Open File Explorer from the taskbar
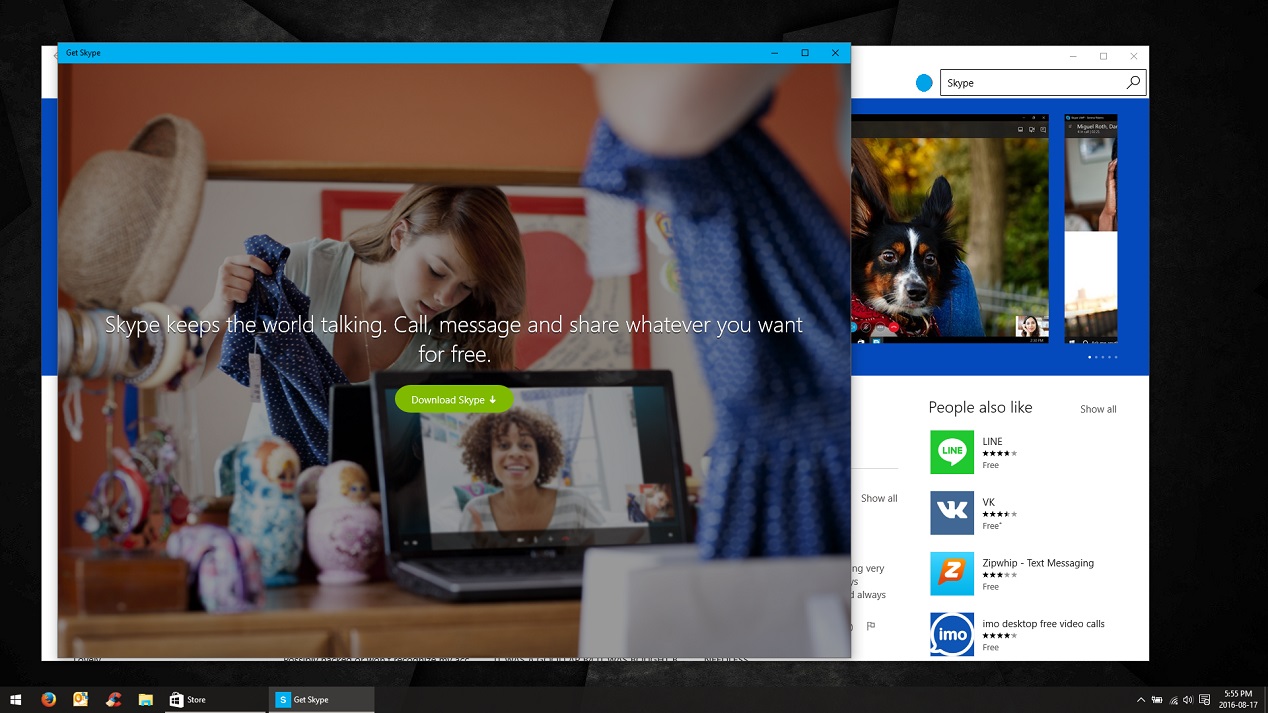The width and height of the screenshot is (1268, 713). 145,699
